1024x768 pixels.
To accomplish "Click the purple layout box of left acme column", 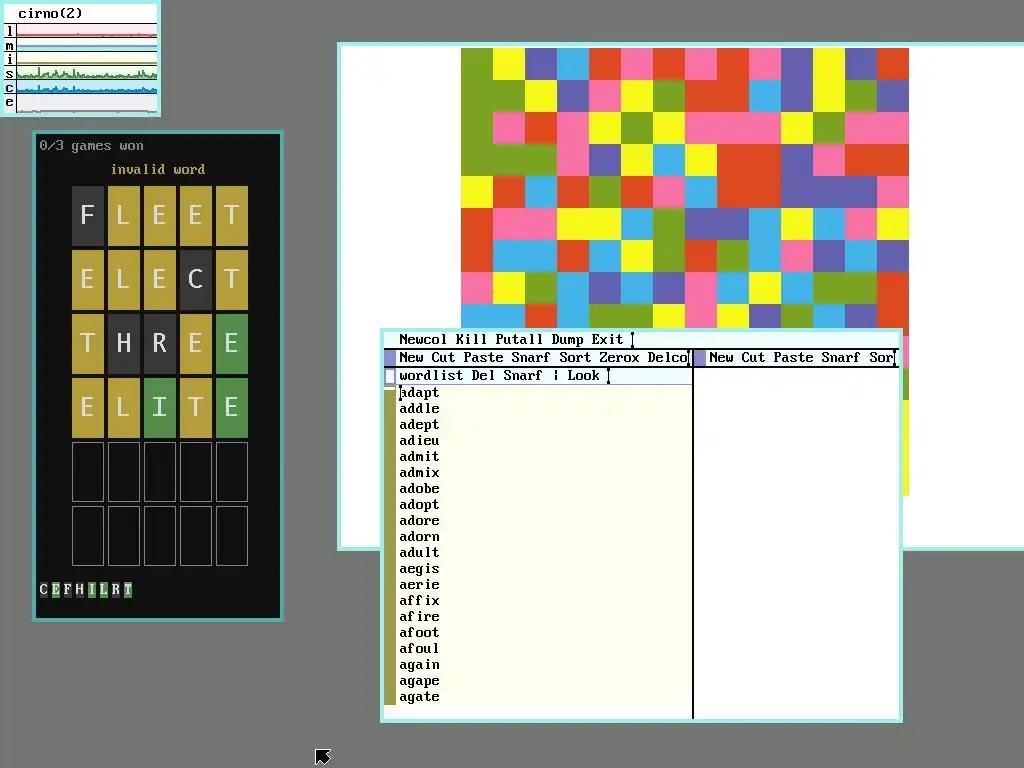I will tap(390, 357).
